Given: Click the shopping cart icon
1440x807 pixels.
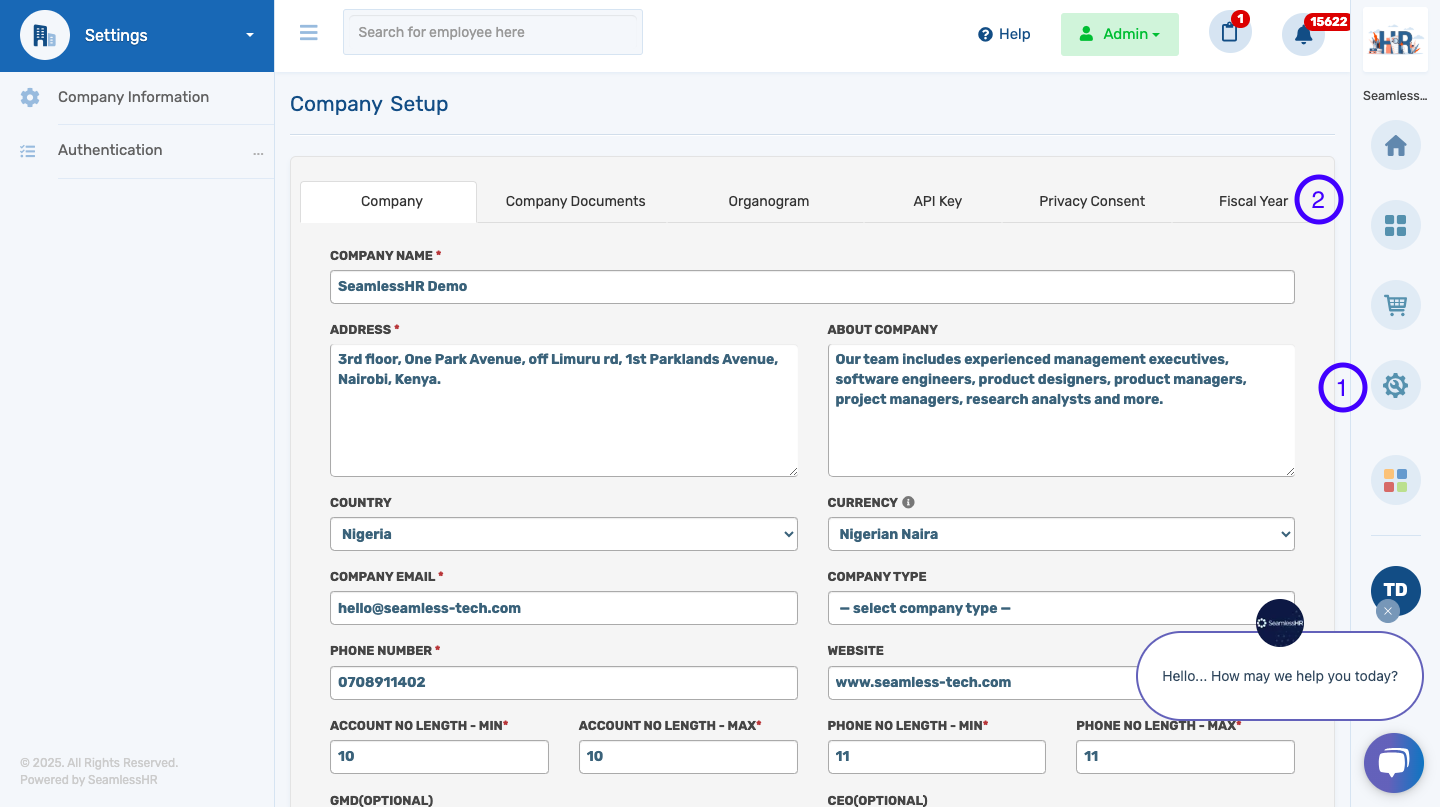Looking at the screenshot, I should tap(1395, 305).
